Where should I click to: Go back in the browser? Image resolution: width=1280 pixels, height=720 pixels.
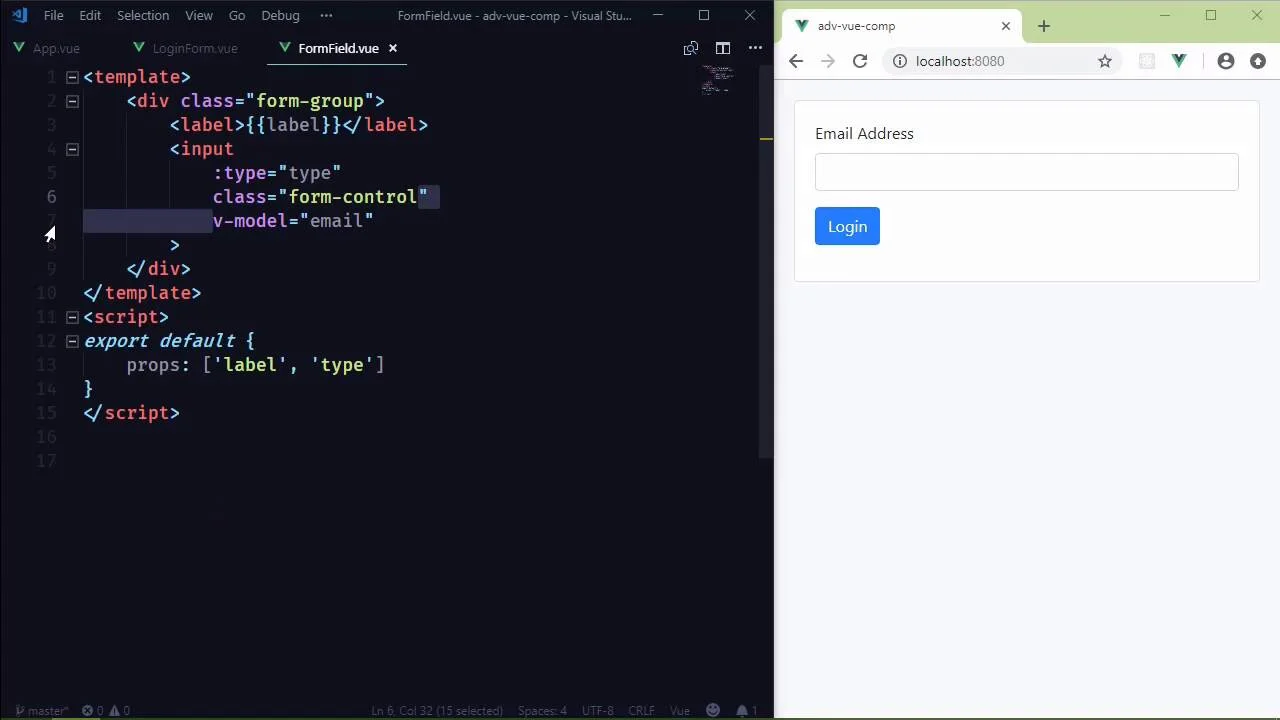pos(796,61)
